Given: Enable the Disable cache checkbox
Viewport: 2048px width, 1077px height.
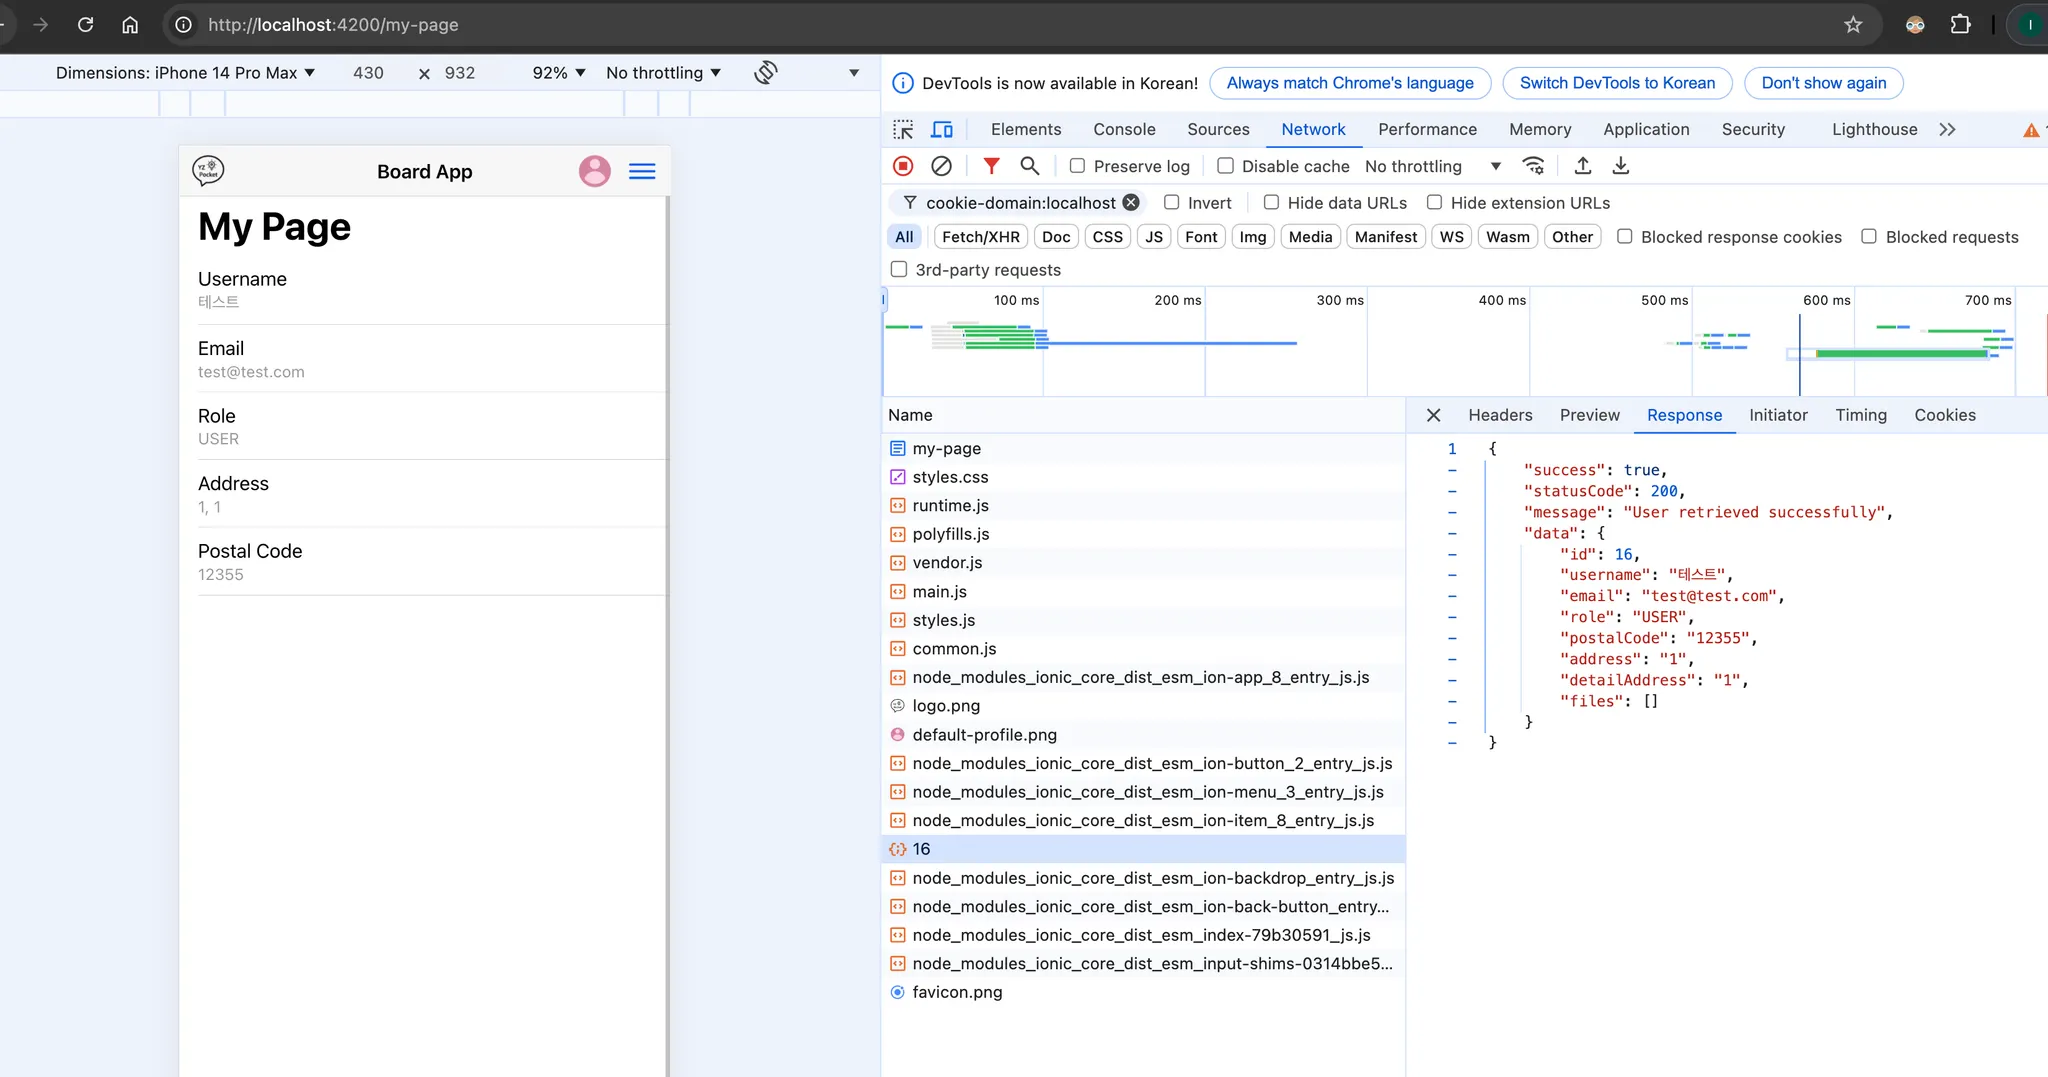Looking at the screenshot, I should point(1225,166).
